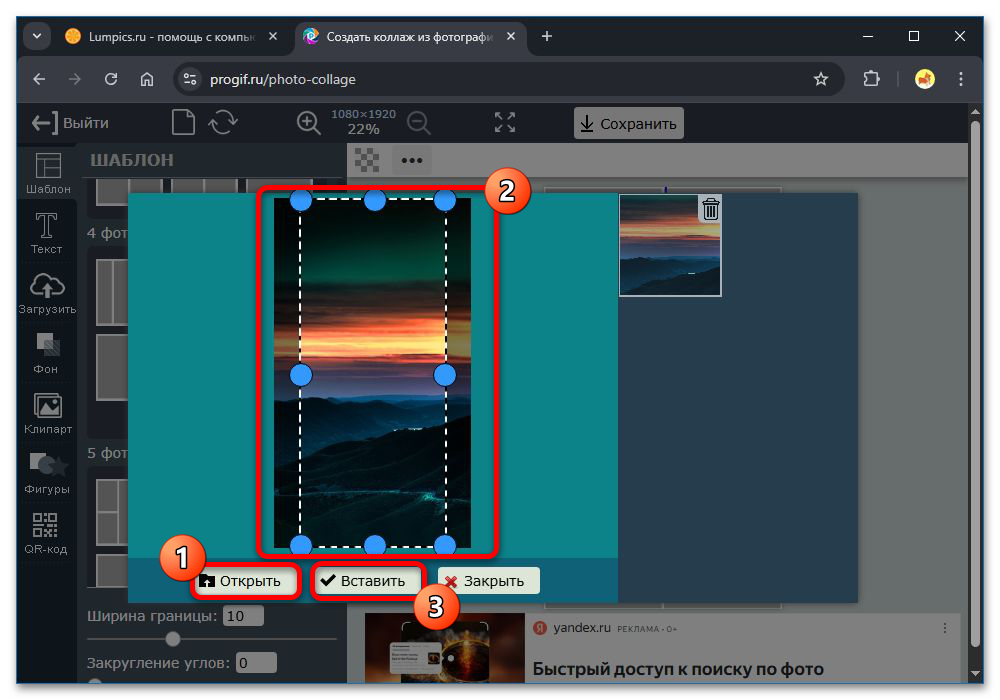Viewport: 1000px width, 700px height.
Task: Adjust the Ширина границы slider handle
Action: coord(173,639)
